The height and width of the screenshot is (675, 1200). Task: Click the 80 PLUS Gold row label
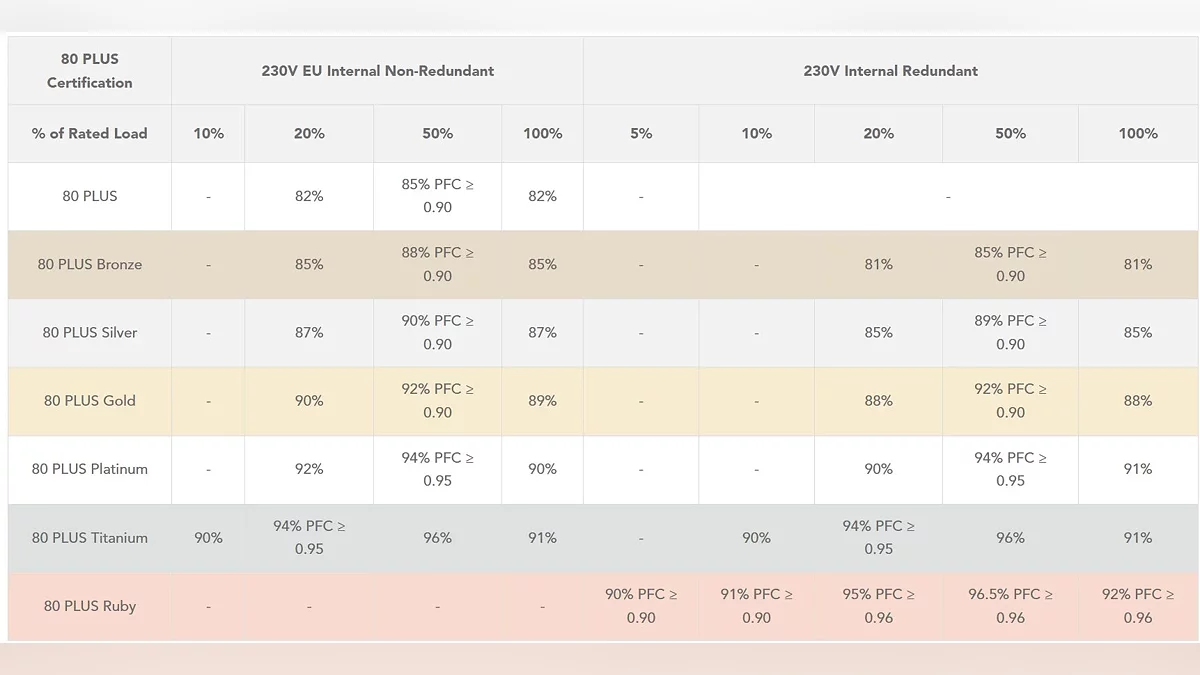click(90, 401)
